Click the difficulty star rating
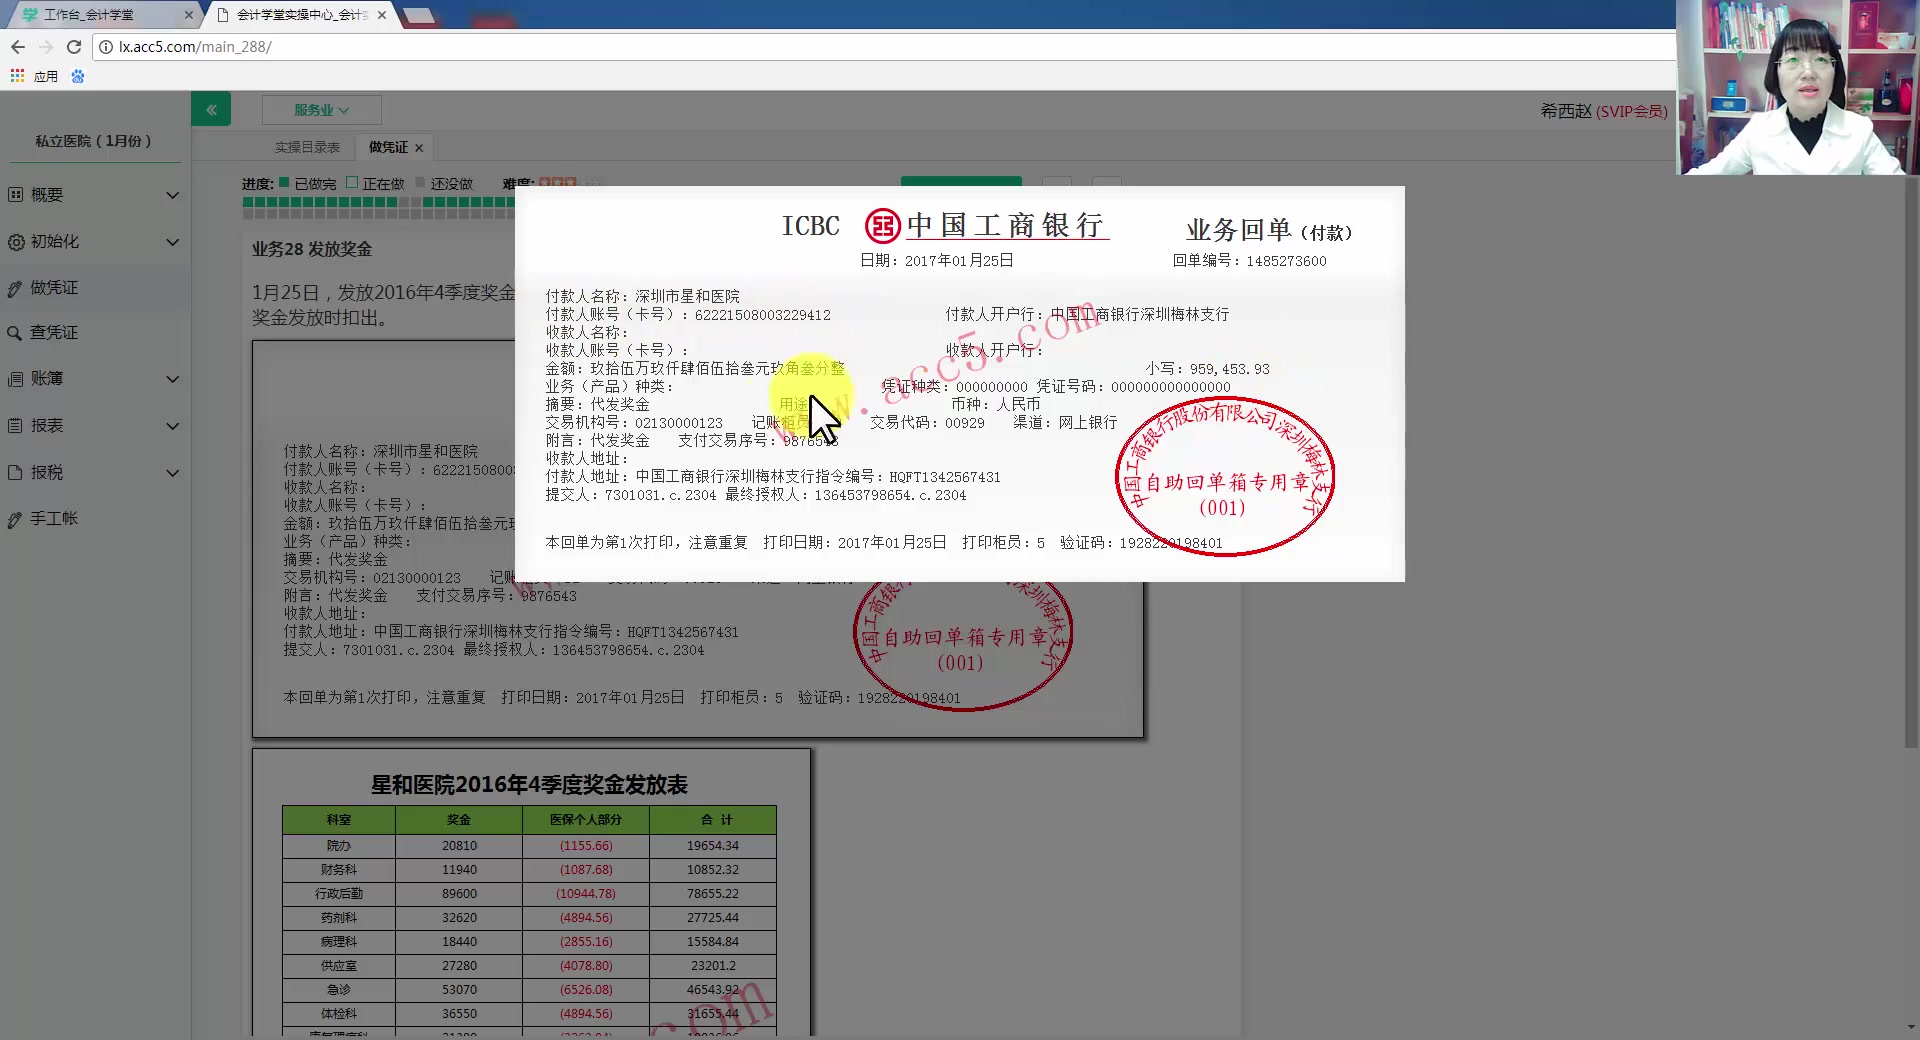 pos(557,183)
